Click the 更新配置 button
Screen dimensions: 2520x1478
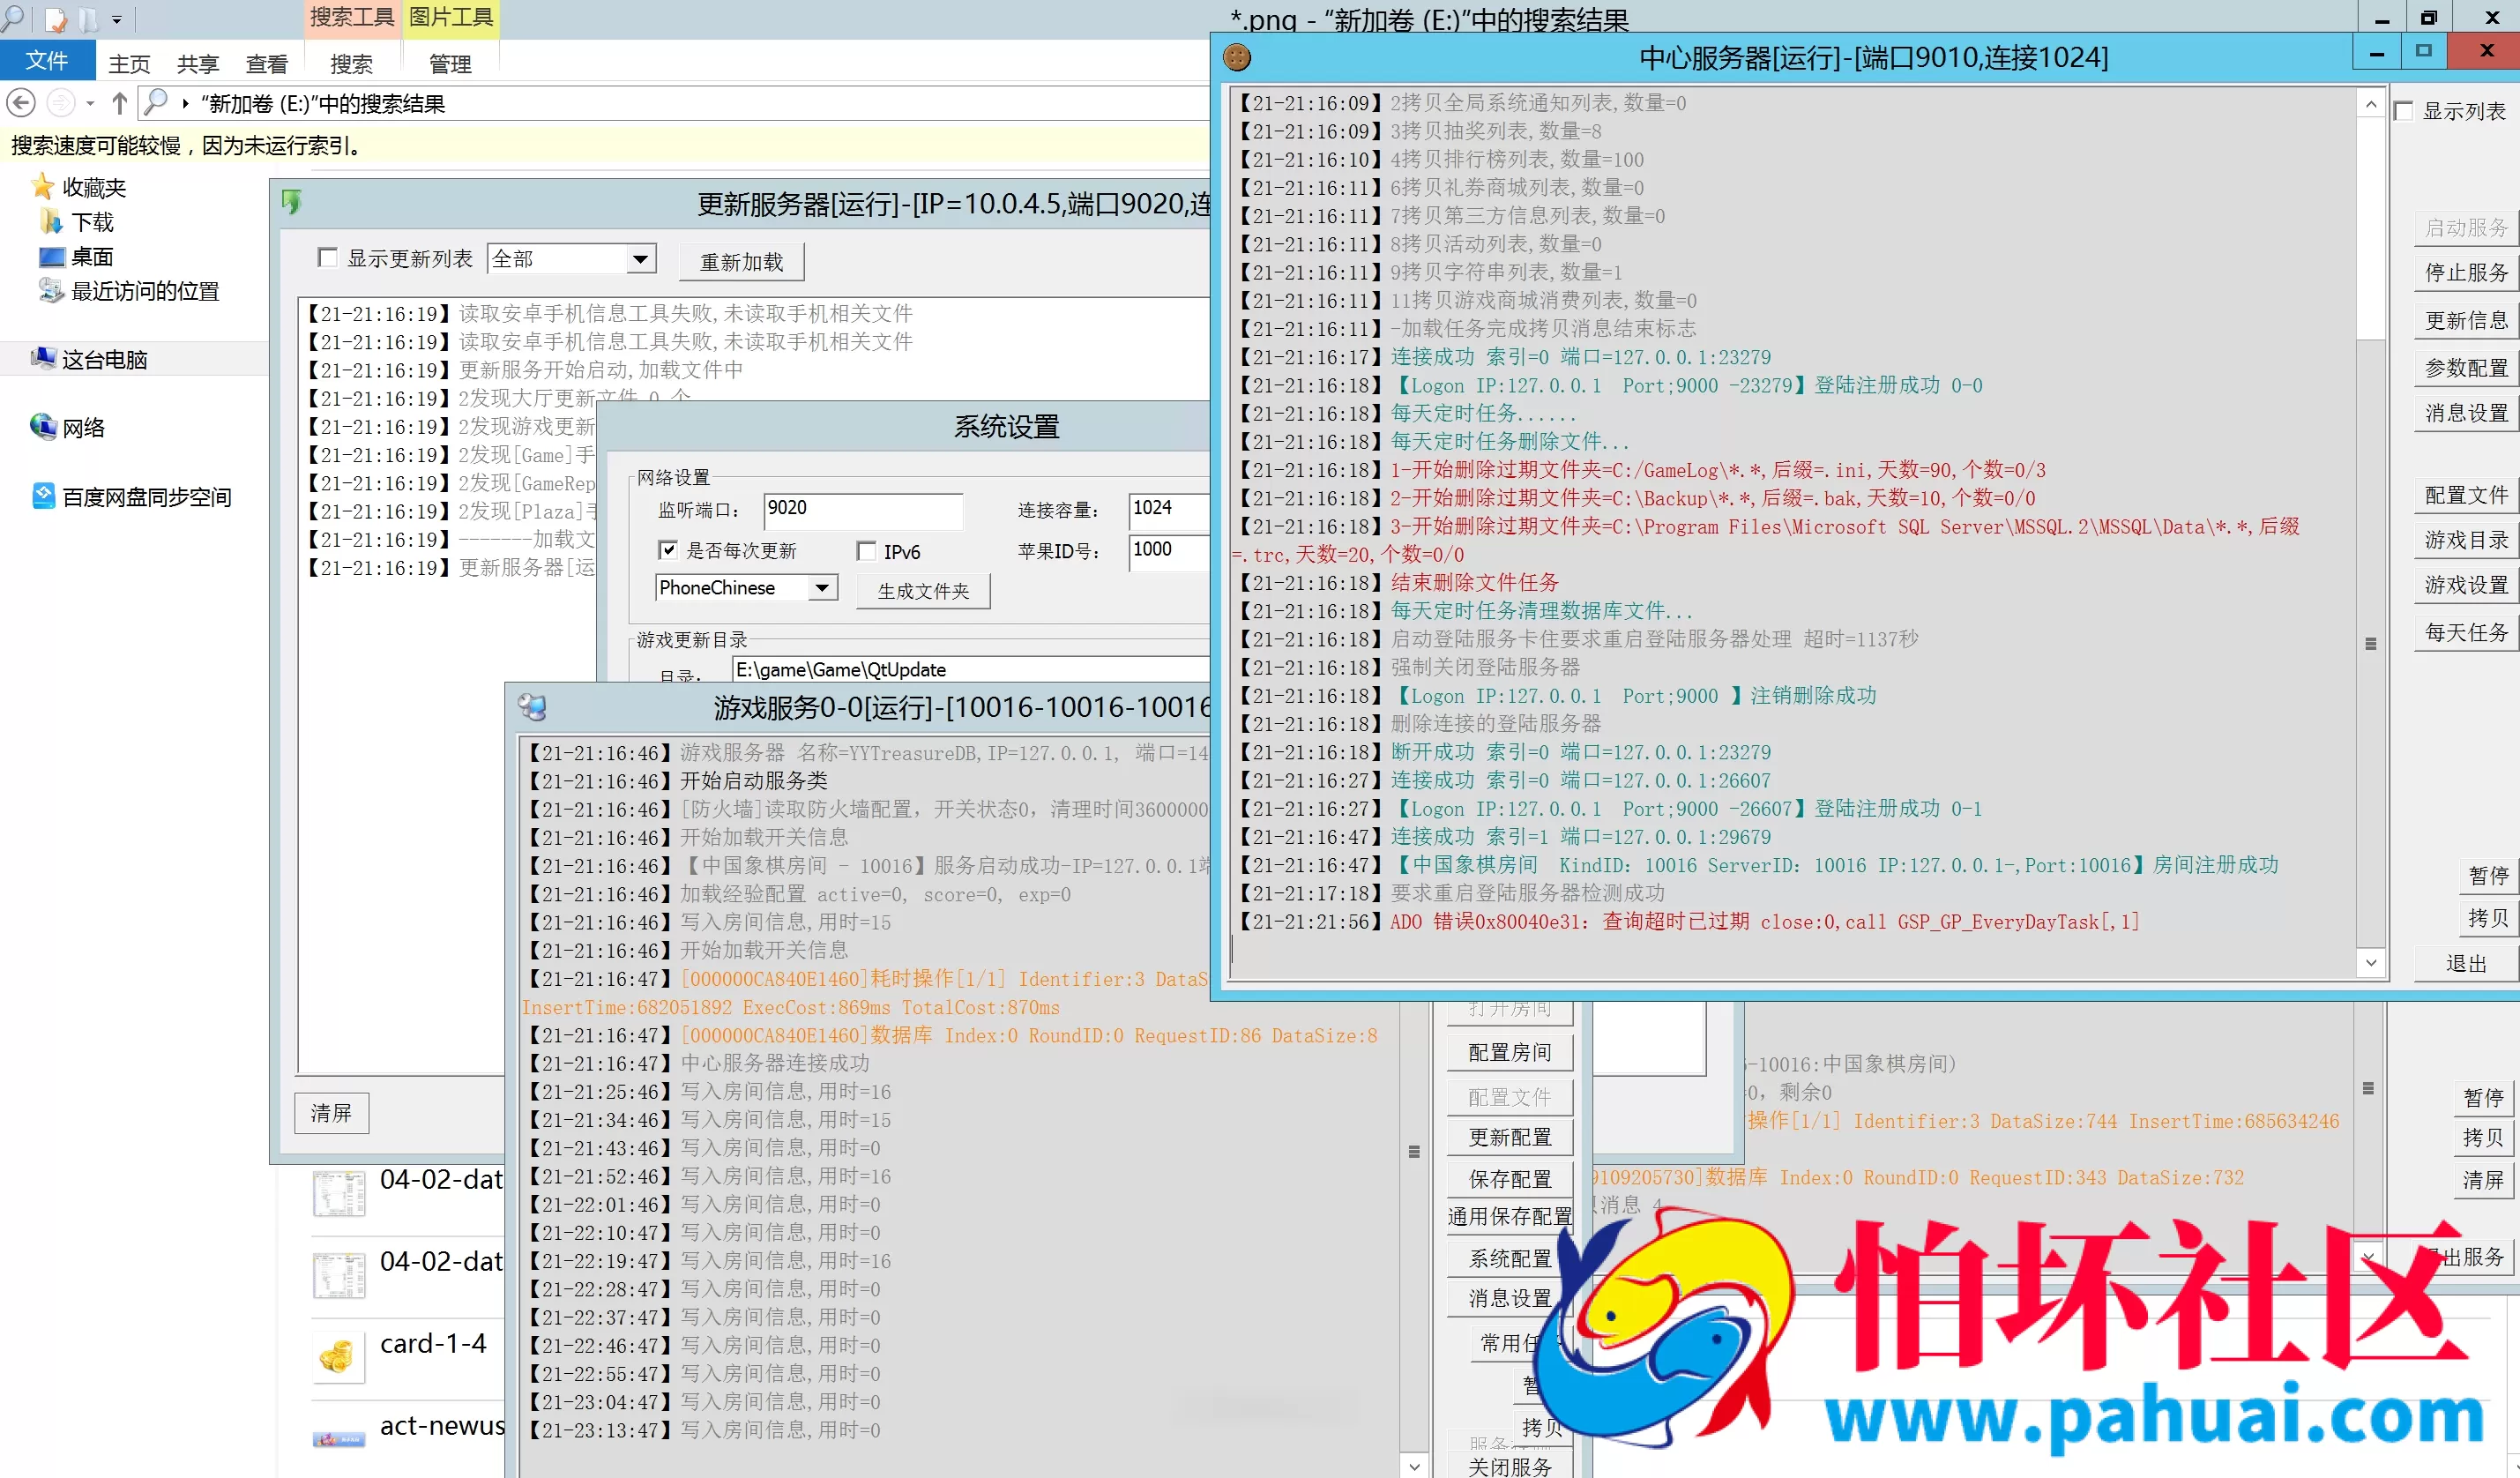(1510, 1138)
